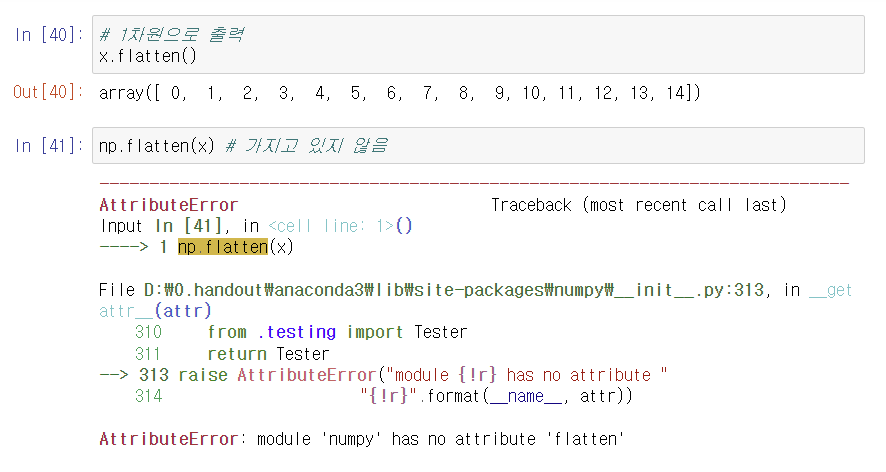The height and width of the screenshot is (472, 886).
Task: Select the Out[40]: prompt label
Action: [48, 92]
